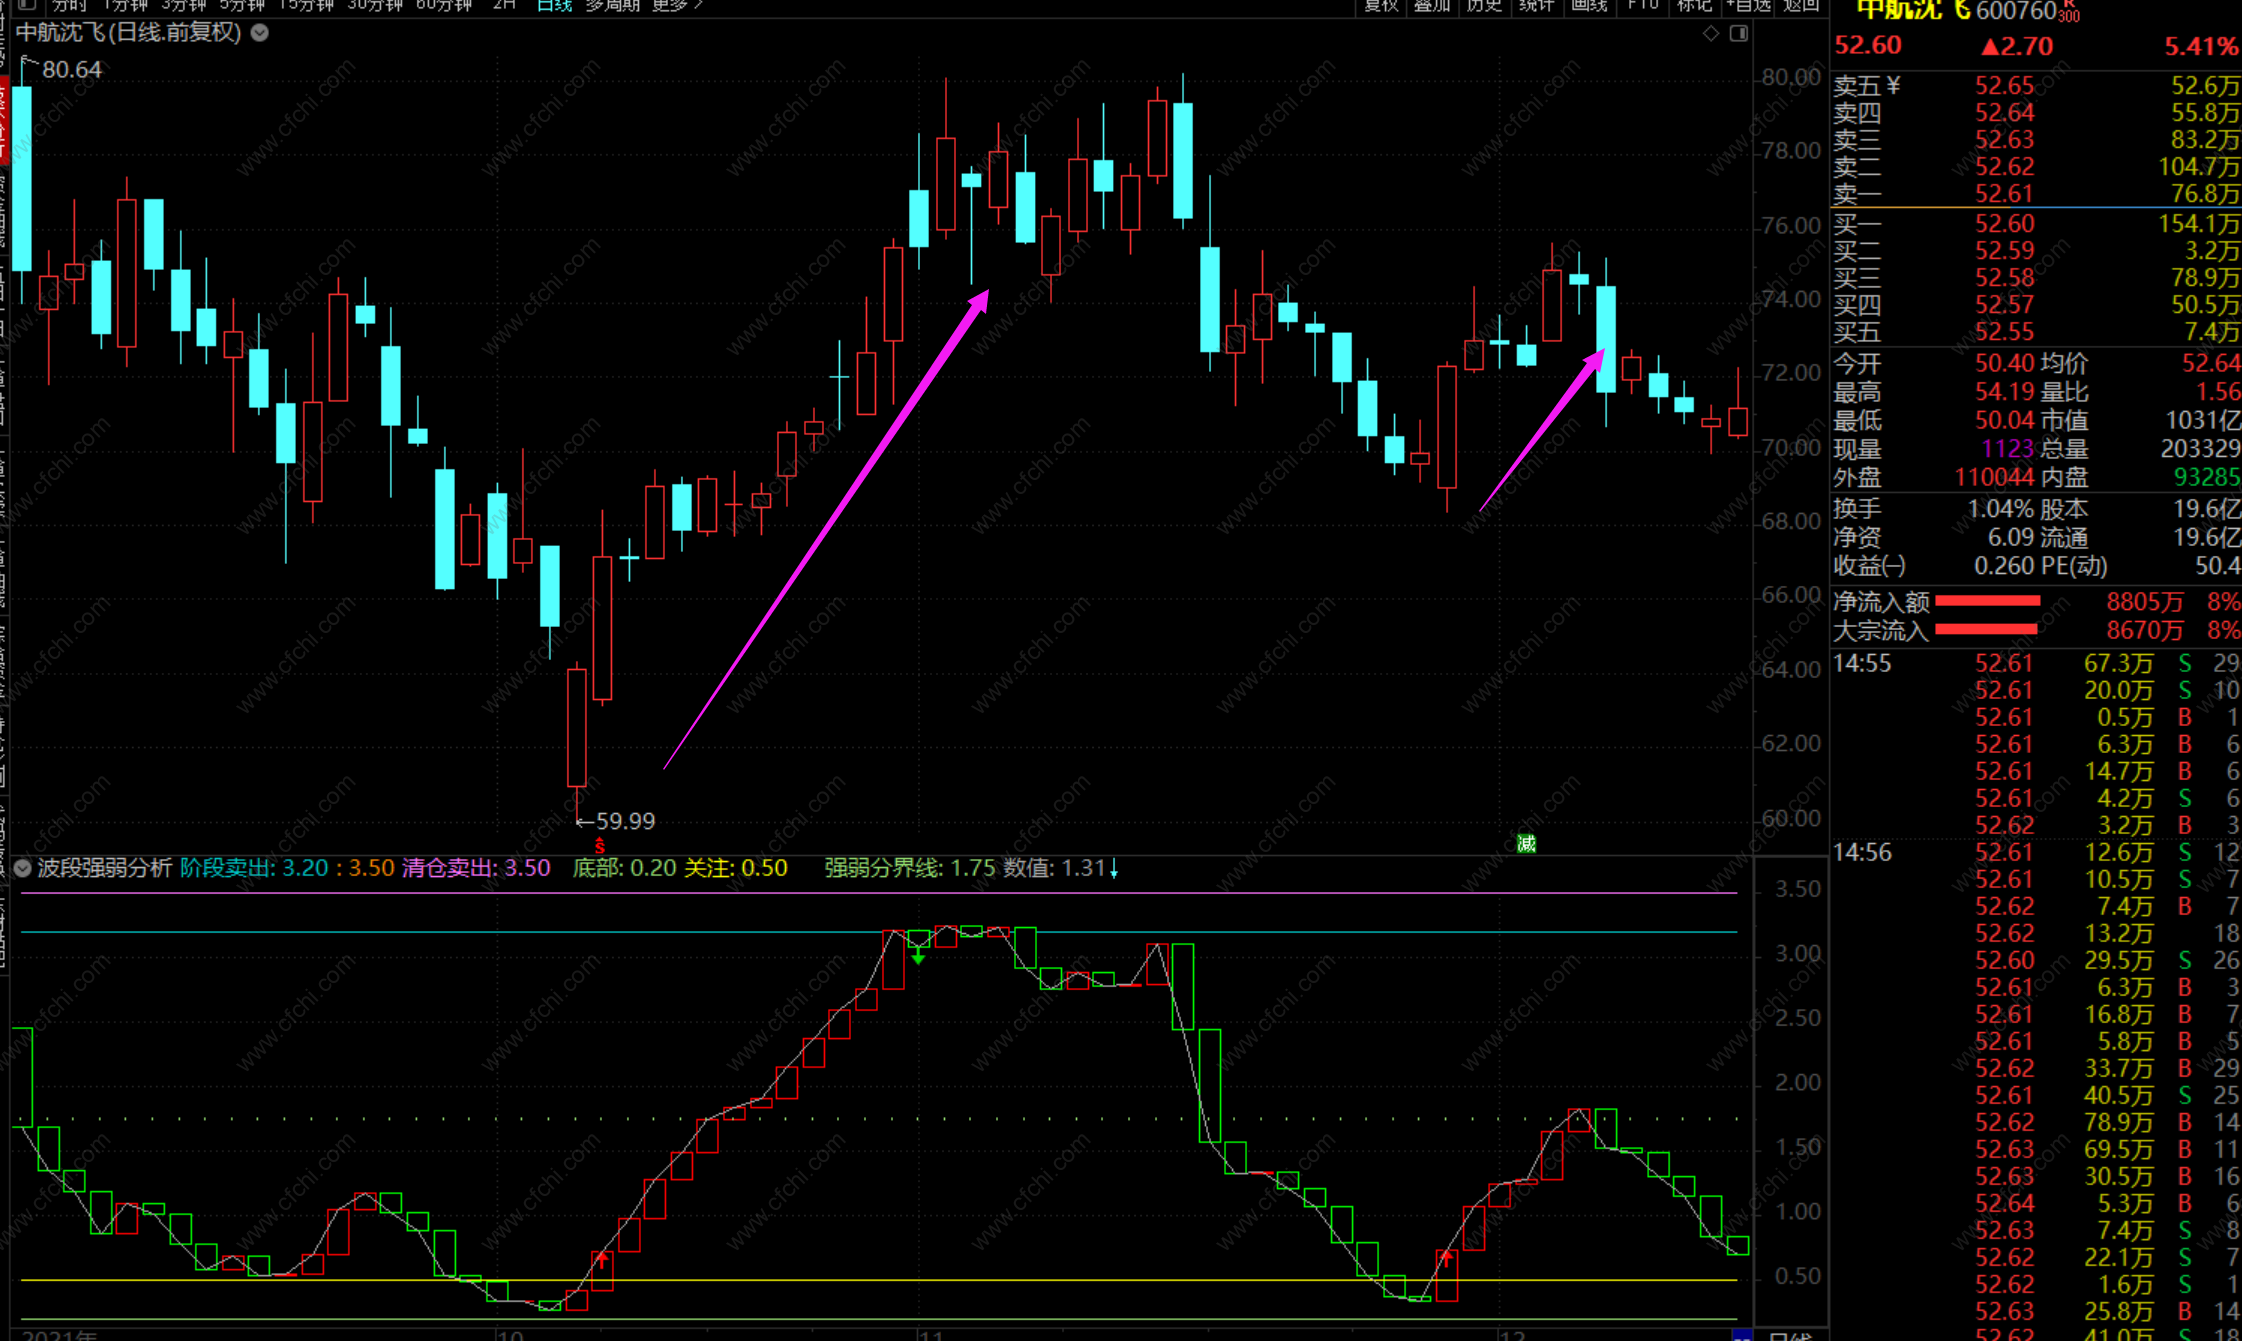Toggle the side panel layout icon
The width and height of the screenshot is (2242, 1341).
(x=1739, y=34)
